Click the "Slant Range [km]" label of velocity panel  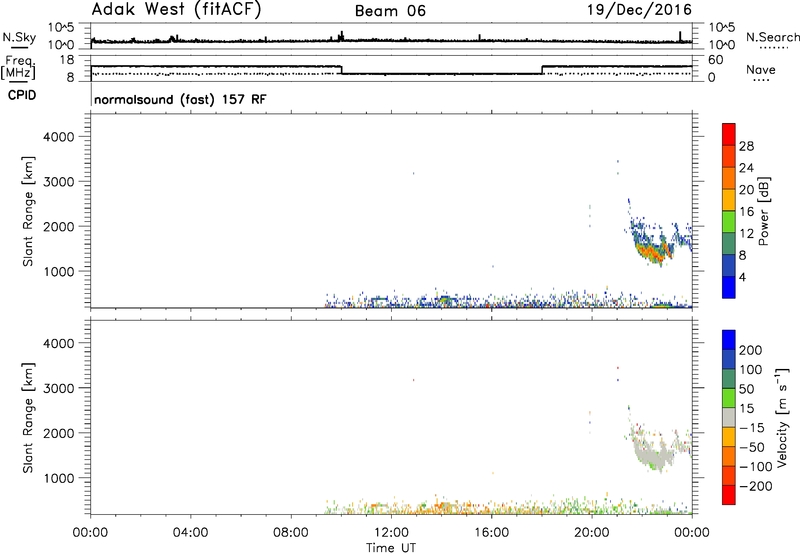(x=28, y=418)
